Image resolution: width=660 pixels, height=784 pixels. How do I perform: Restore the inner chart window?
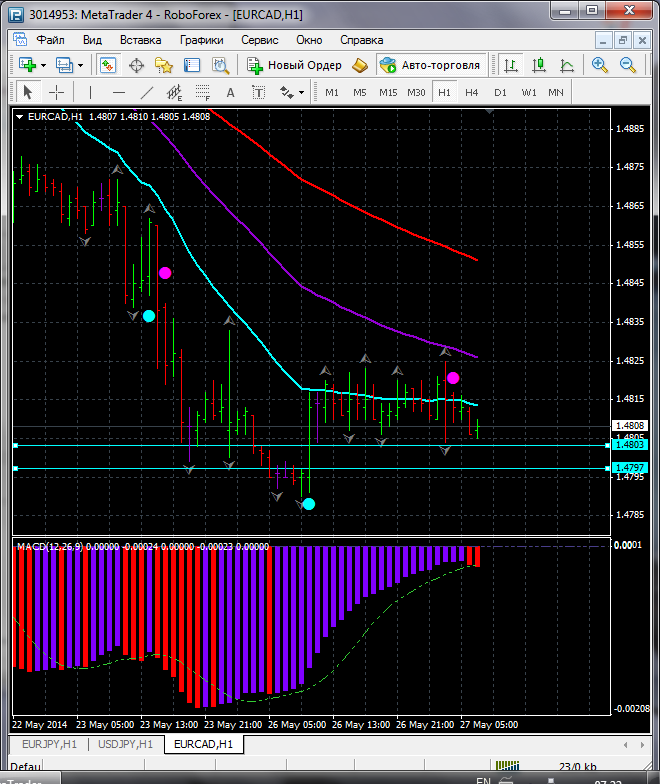coord(622,40)
